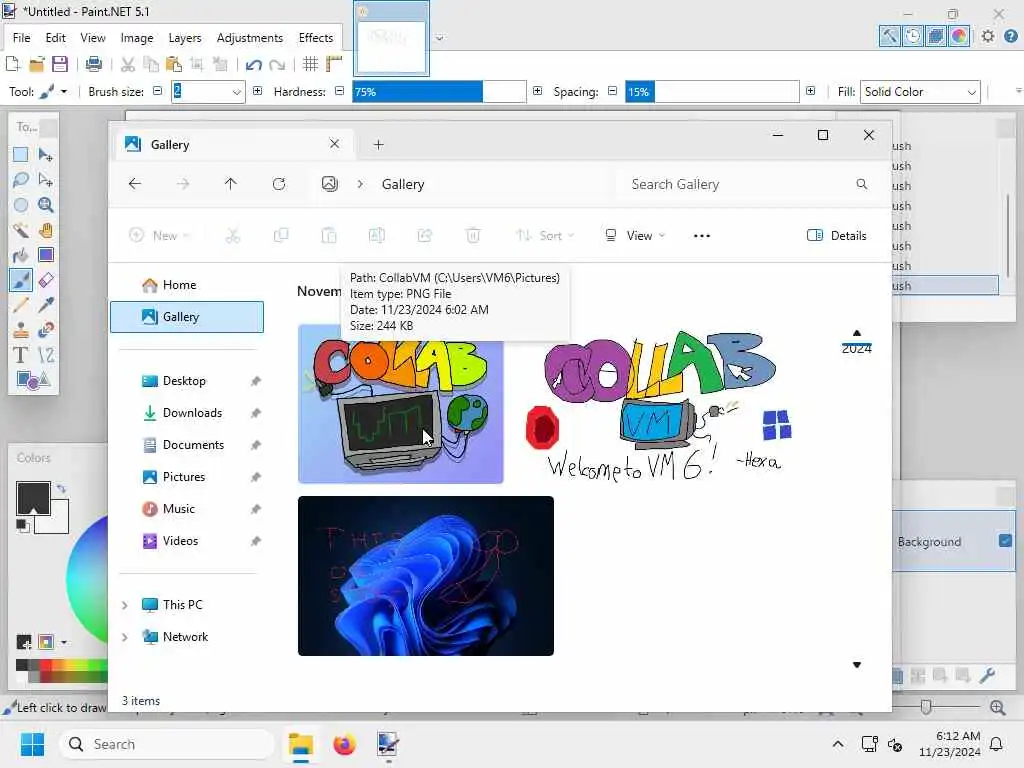Open the Adjustments menu
Image resolution: width=1024 pixels, height=768 pixels.
pos(250,38)
